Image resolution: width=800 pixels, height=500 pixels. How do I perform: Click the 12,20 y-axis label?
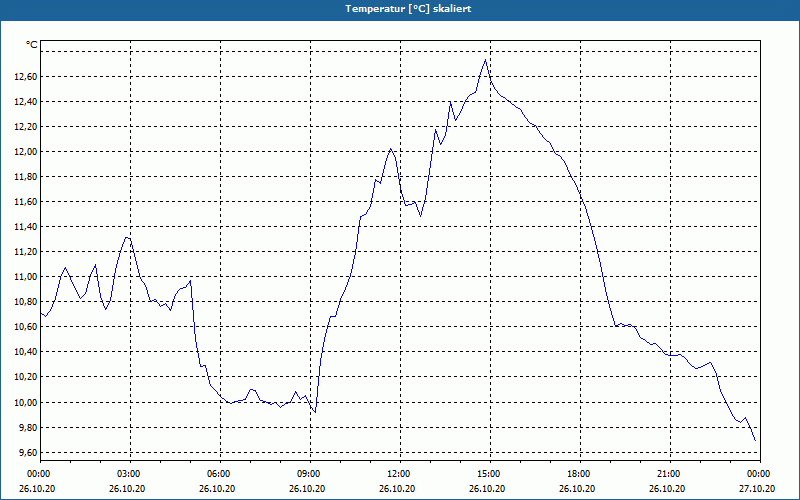pyautogui.click(x=26, y=127)
